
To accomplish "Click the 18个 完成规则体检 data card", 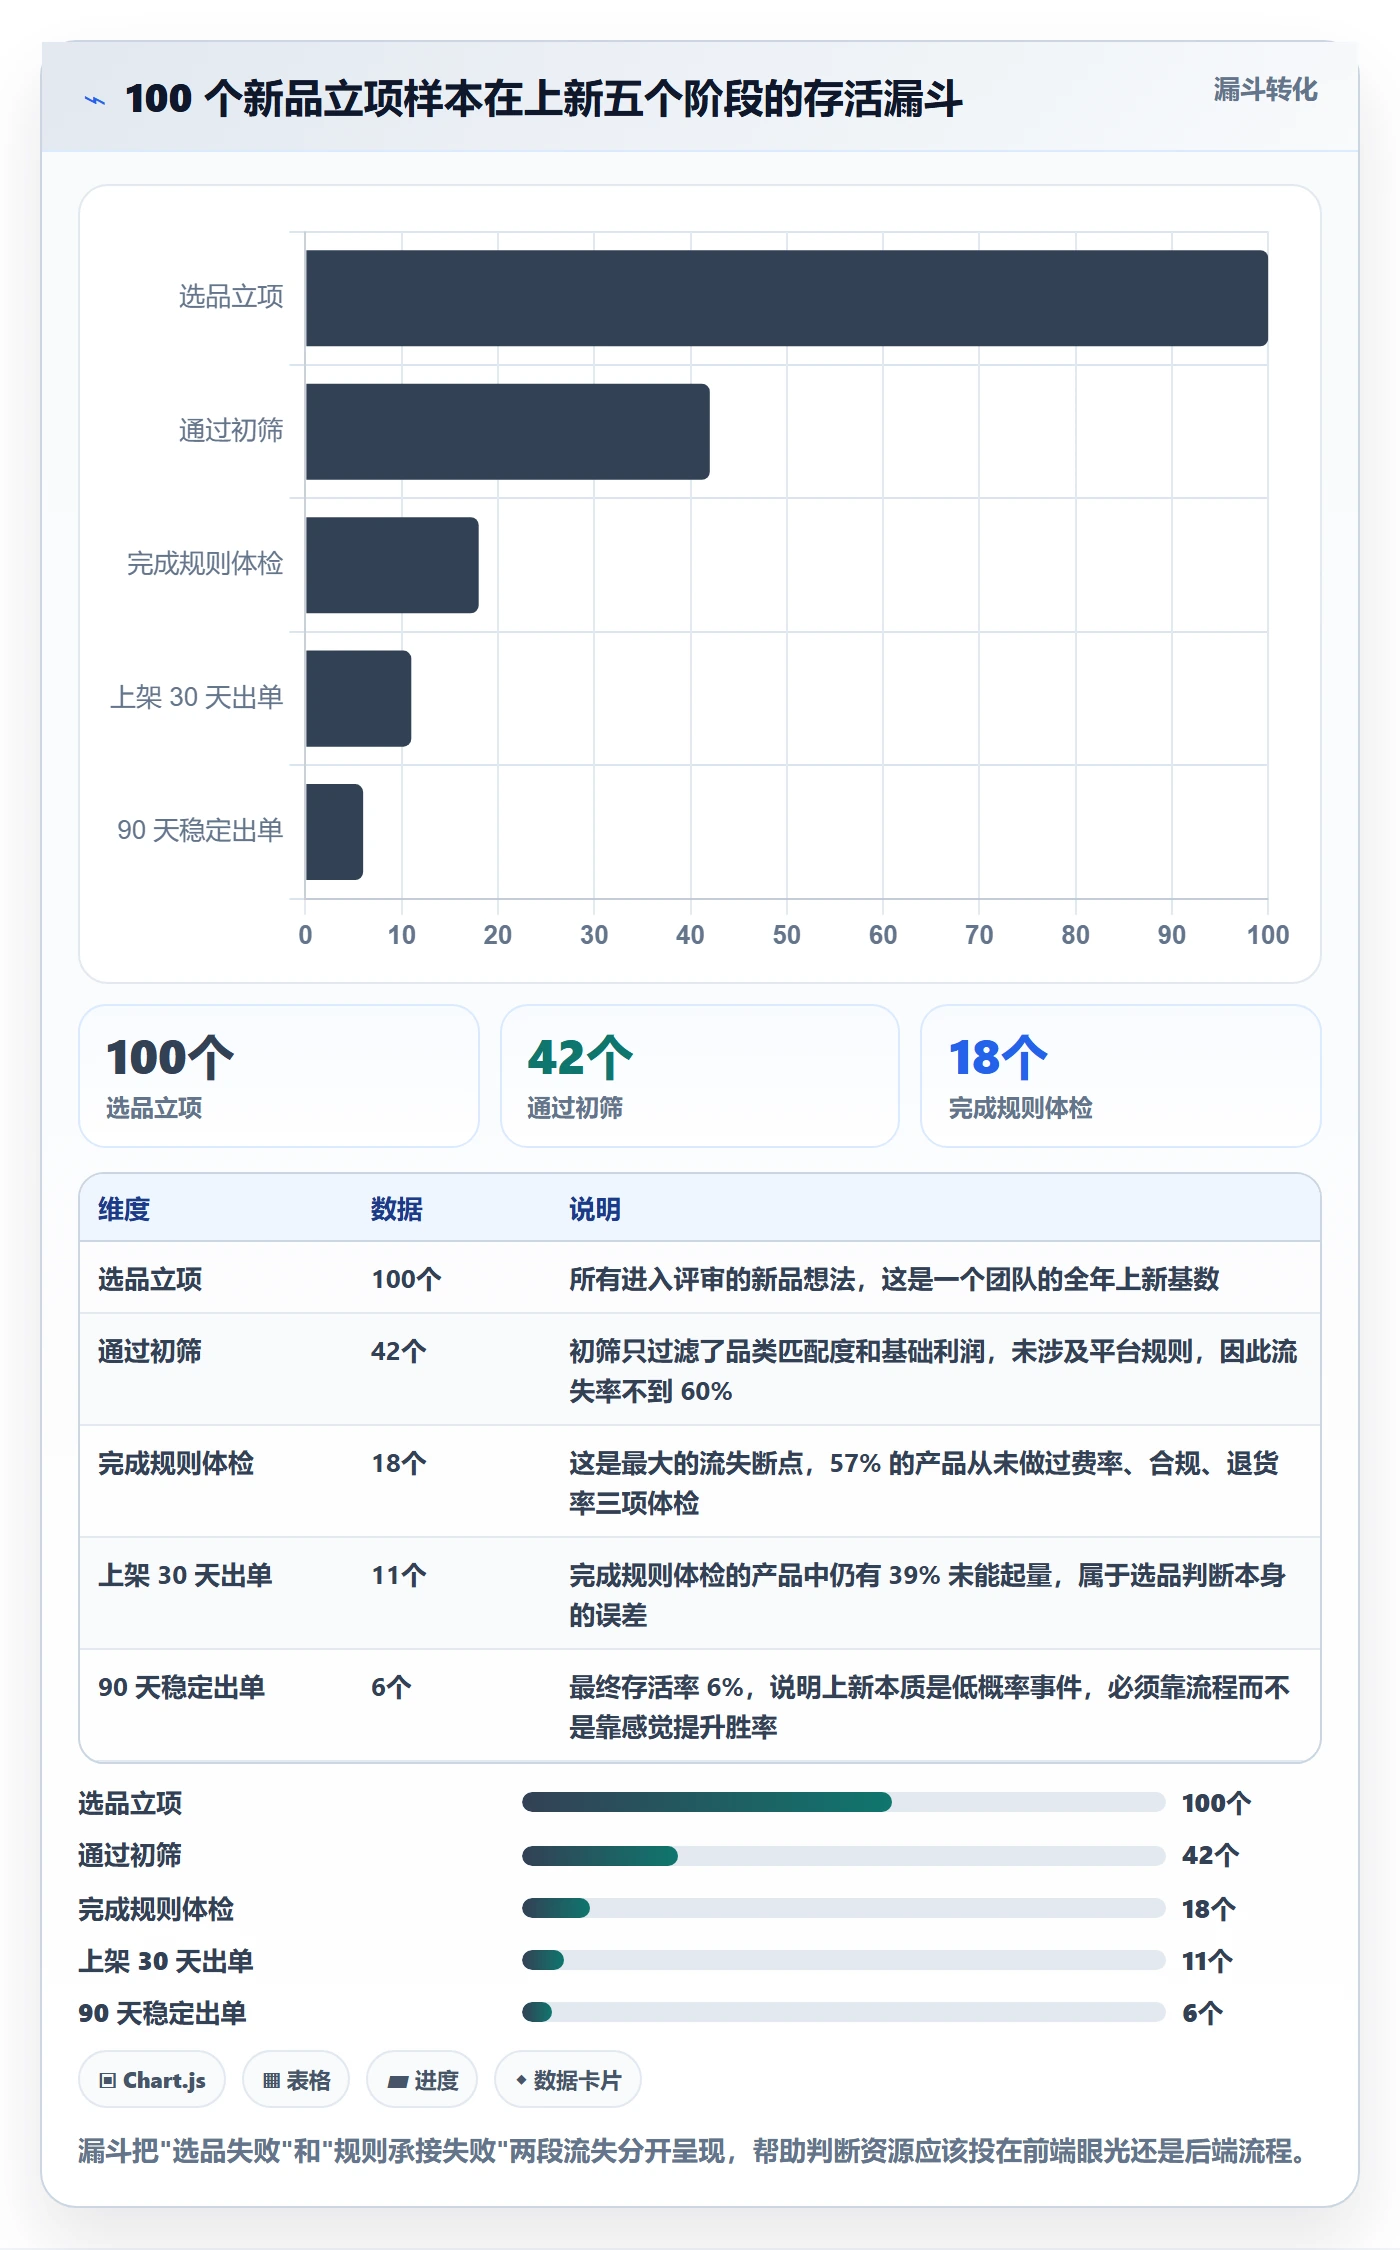I will (1121, 1076).
